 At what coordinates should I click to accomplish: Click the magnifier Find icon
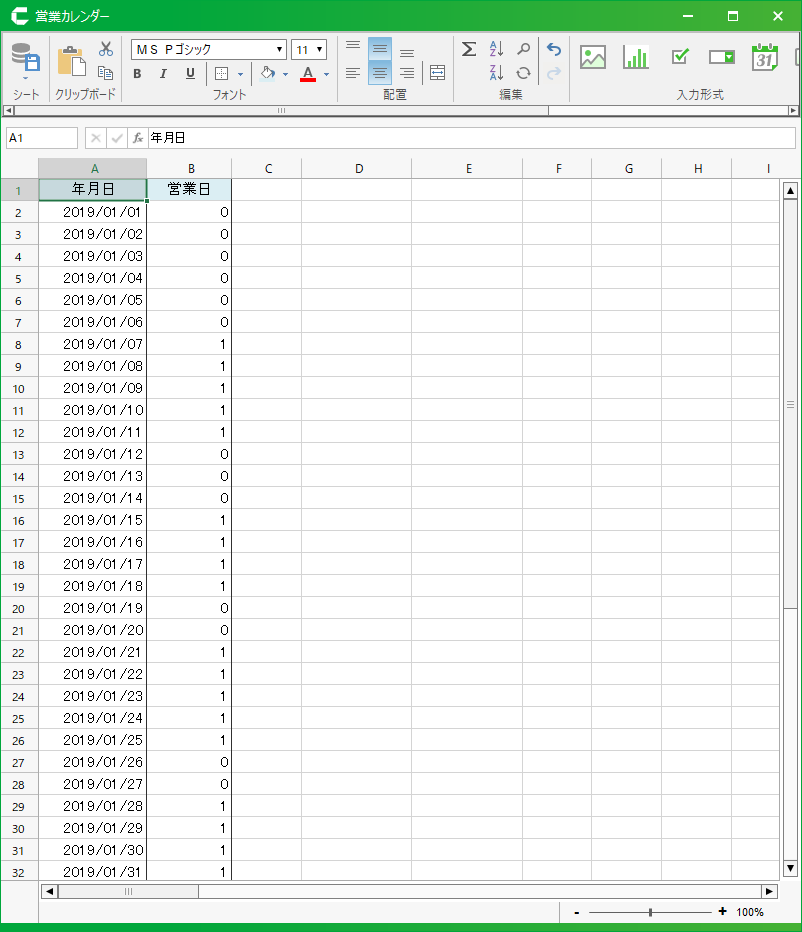click(523, 49)
